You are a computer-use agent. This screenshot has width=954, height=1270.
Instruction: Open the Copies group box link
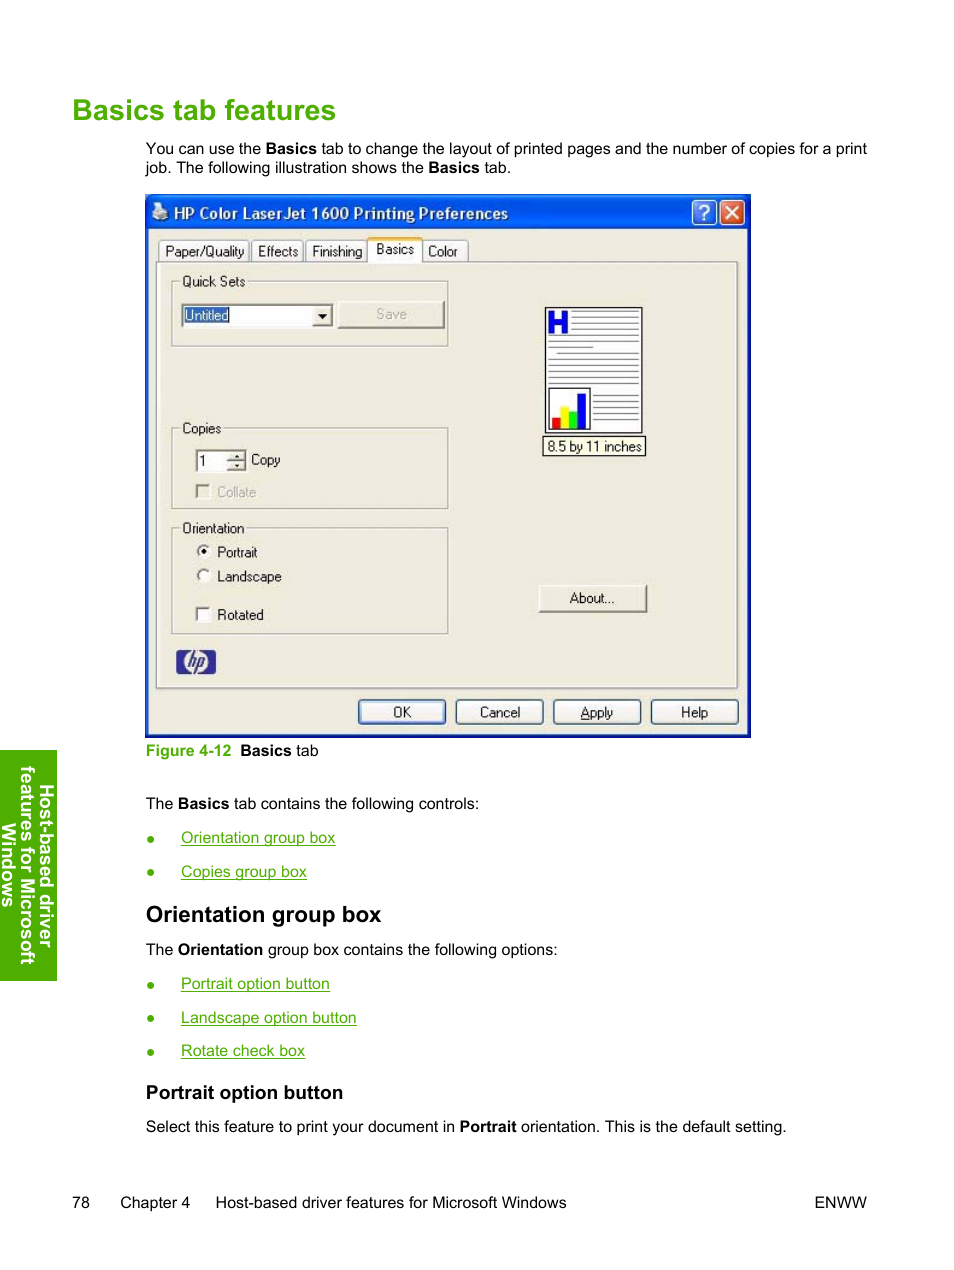coord(244,872)
